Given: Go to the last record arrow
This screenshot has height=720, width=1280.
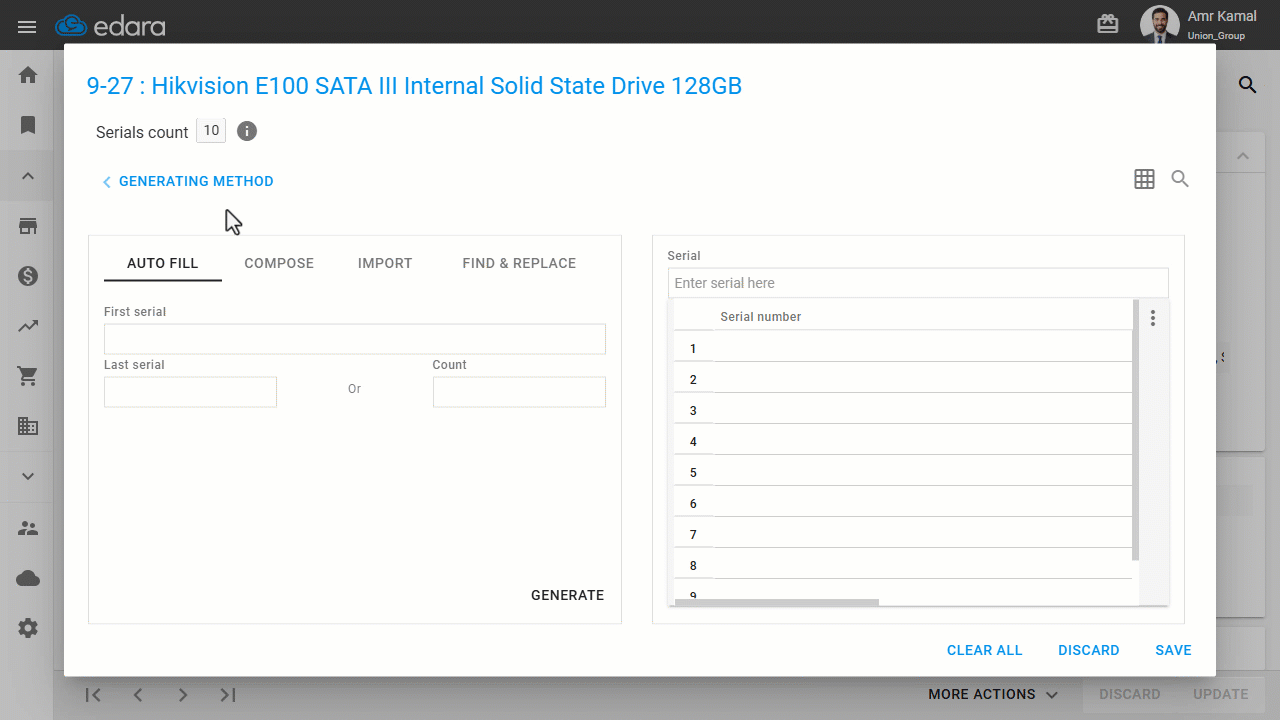Looking at the screenshot, I should pos(227,694).
